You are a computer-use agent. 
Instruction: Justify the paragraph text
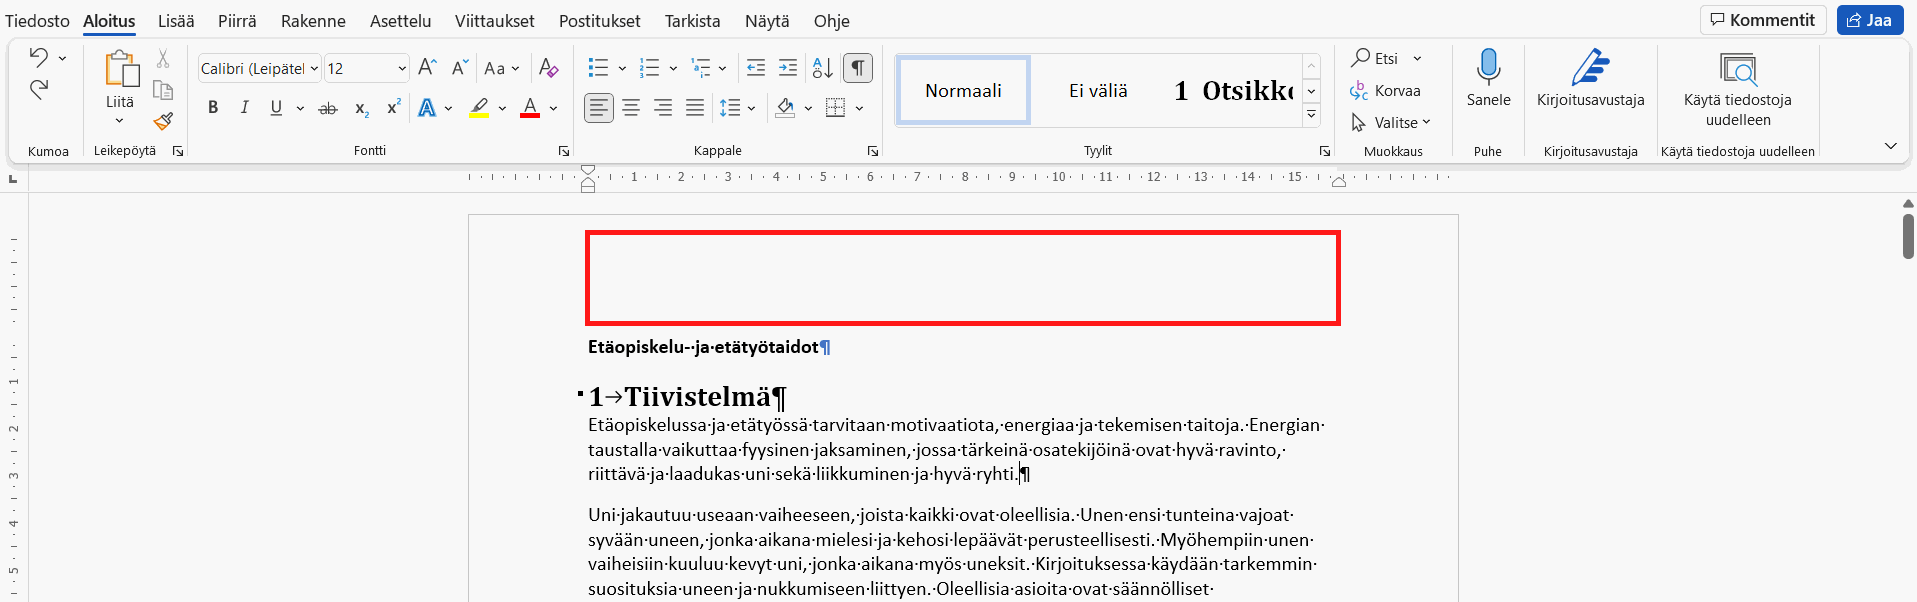pos(695,108)
